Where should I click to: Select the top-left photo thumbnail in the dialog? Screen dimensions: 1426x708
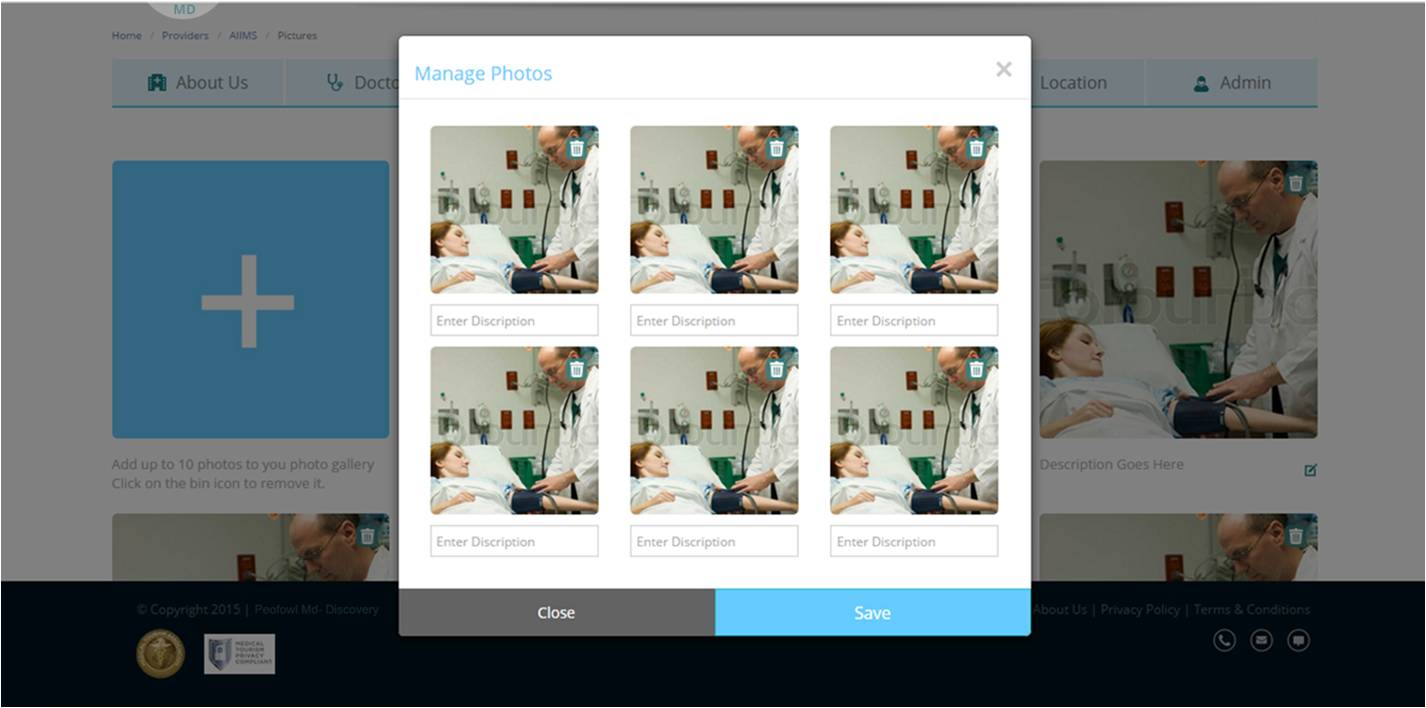(515, 210)
